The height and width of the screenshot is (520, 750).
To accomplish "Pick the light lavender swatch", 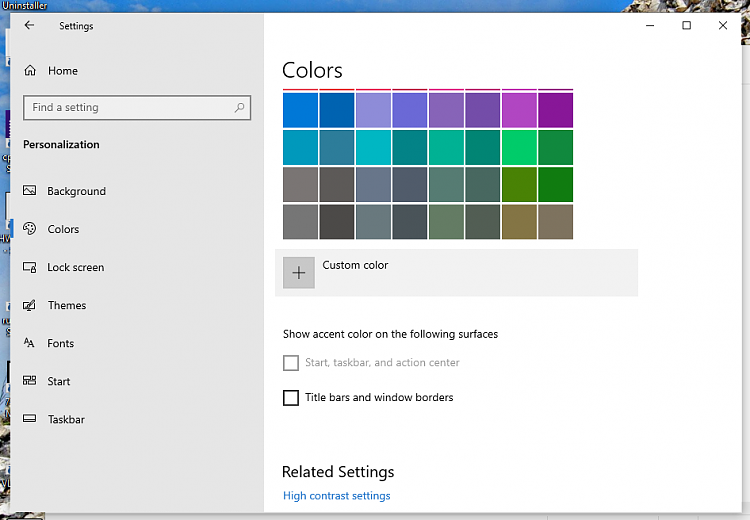I will [x=373, y=111].
